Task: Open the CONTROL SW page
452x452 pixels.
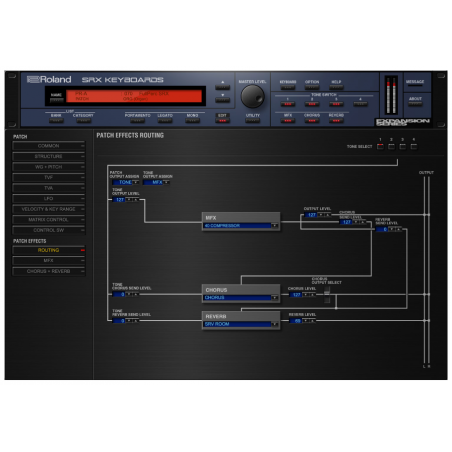Action: point(49,230)
